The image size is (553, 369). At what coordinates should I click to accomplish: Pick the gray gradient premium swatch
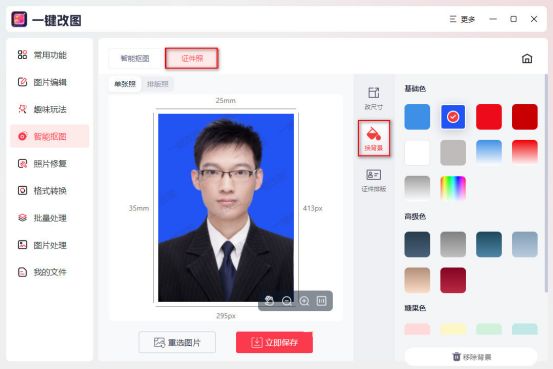(453, 244)
